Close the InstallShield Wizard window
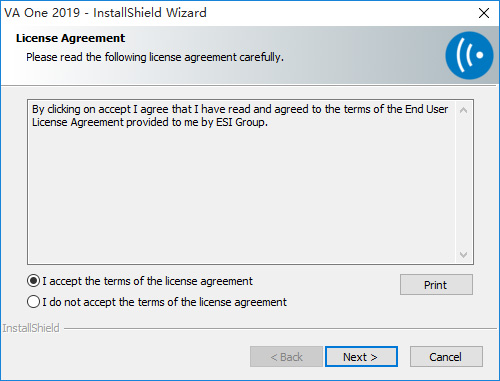 point(484,13)
